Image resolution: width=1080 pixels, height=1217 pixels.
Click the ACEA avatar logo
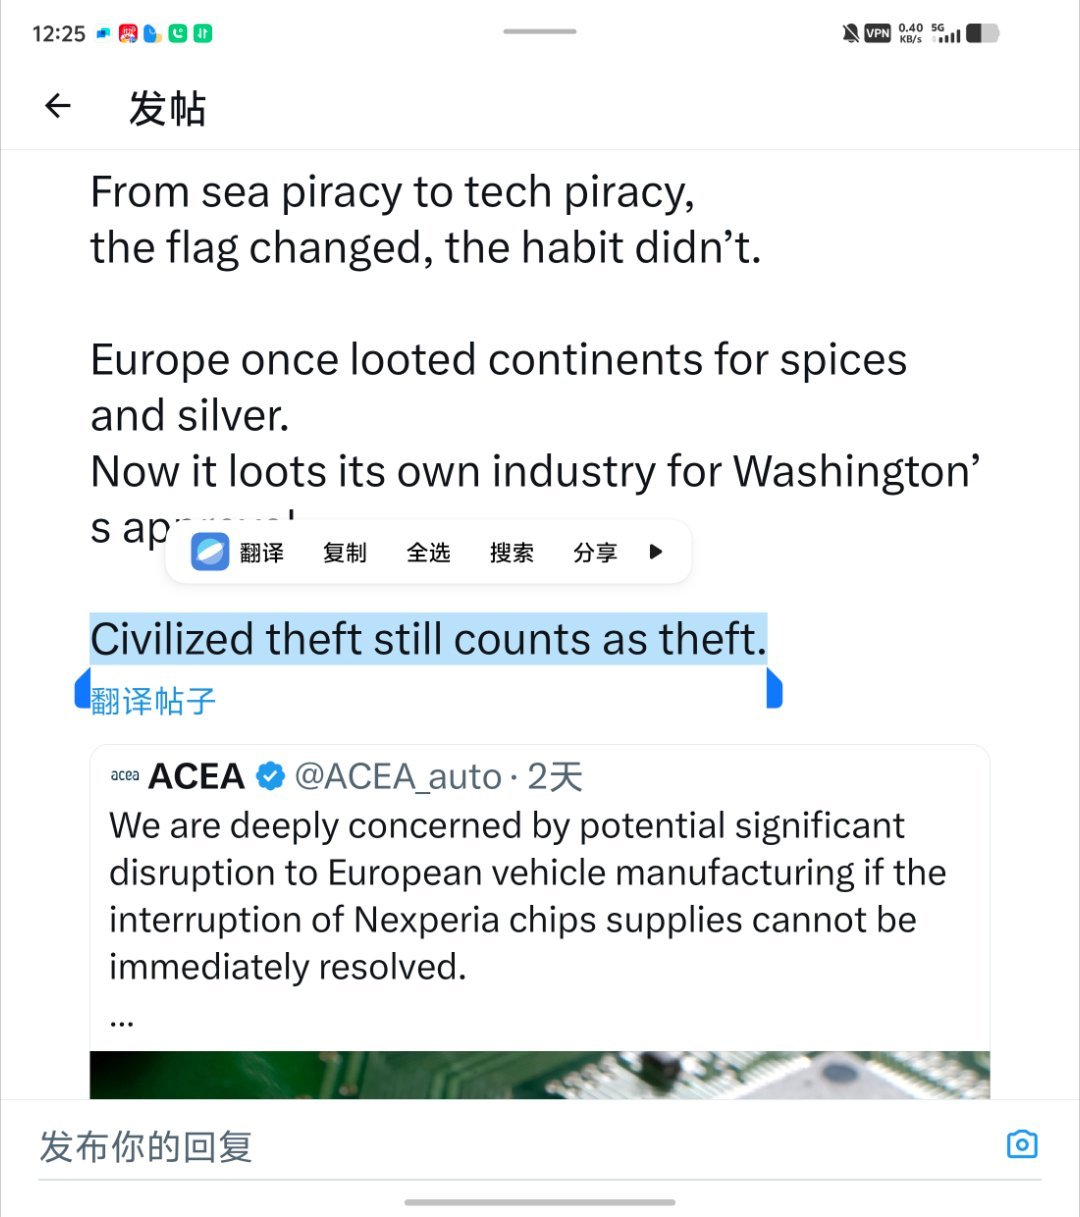[x=125, y=776]
